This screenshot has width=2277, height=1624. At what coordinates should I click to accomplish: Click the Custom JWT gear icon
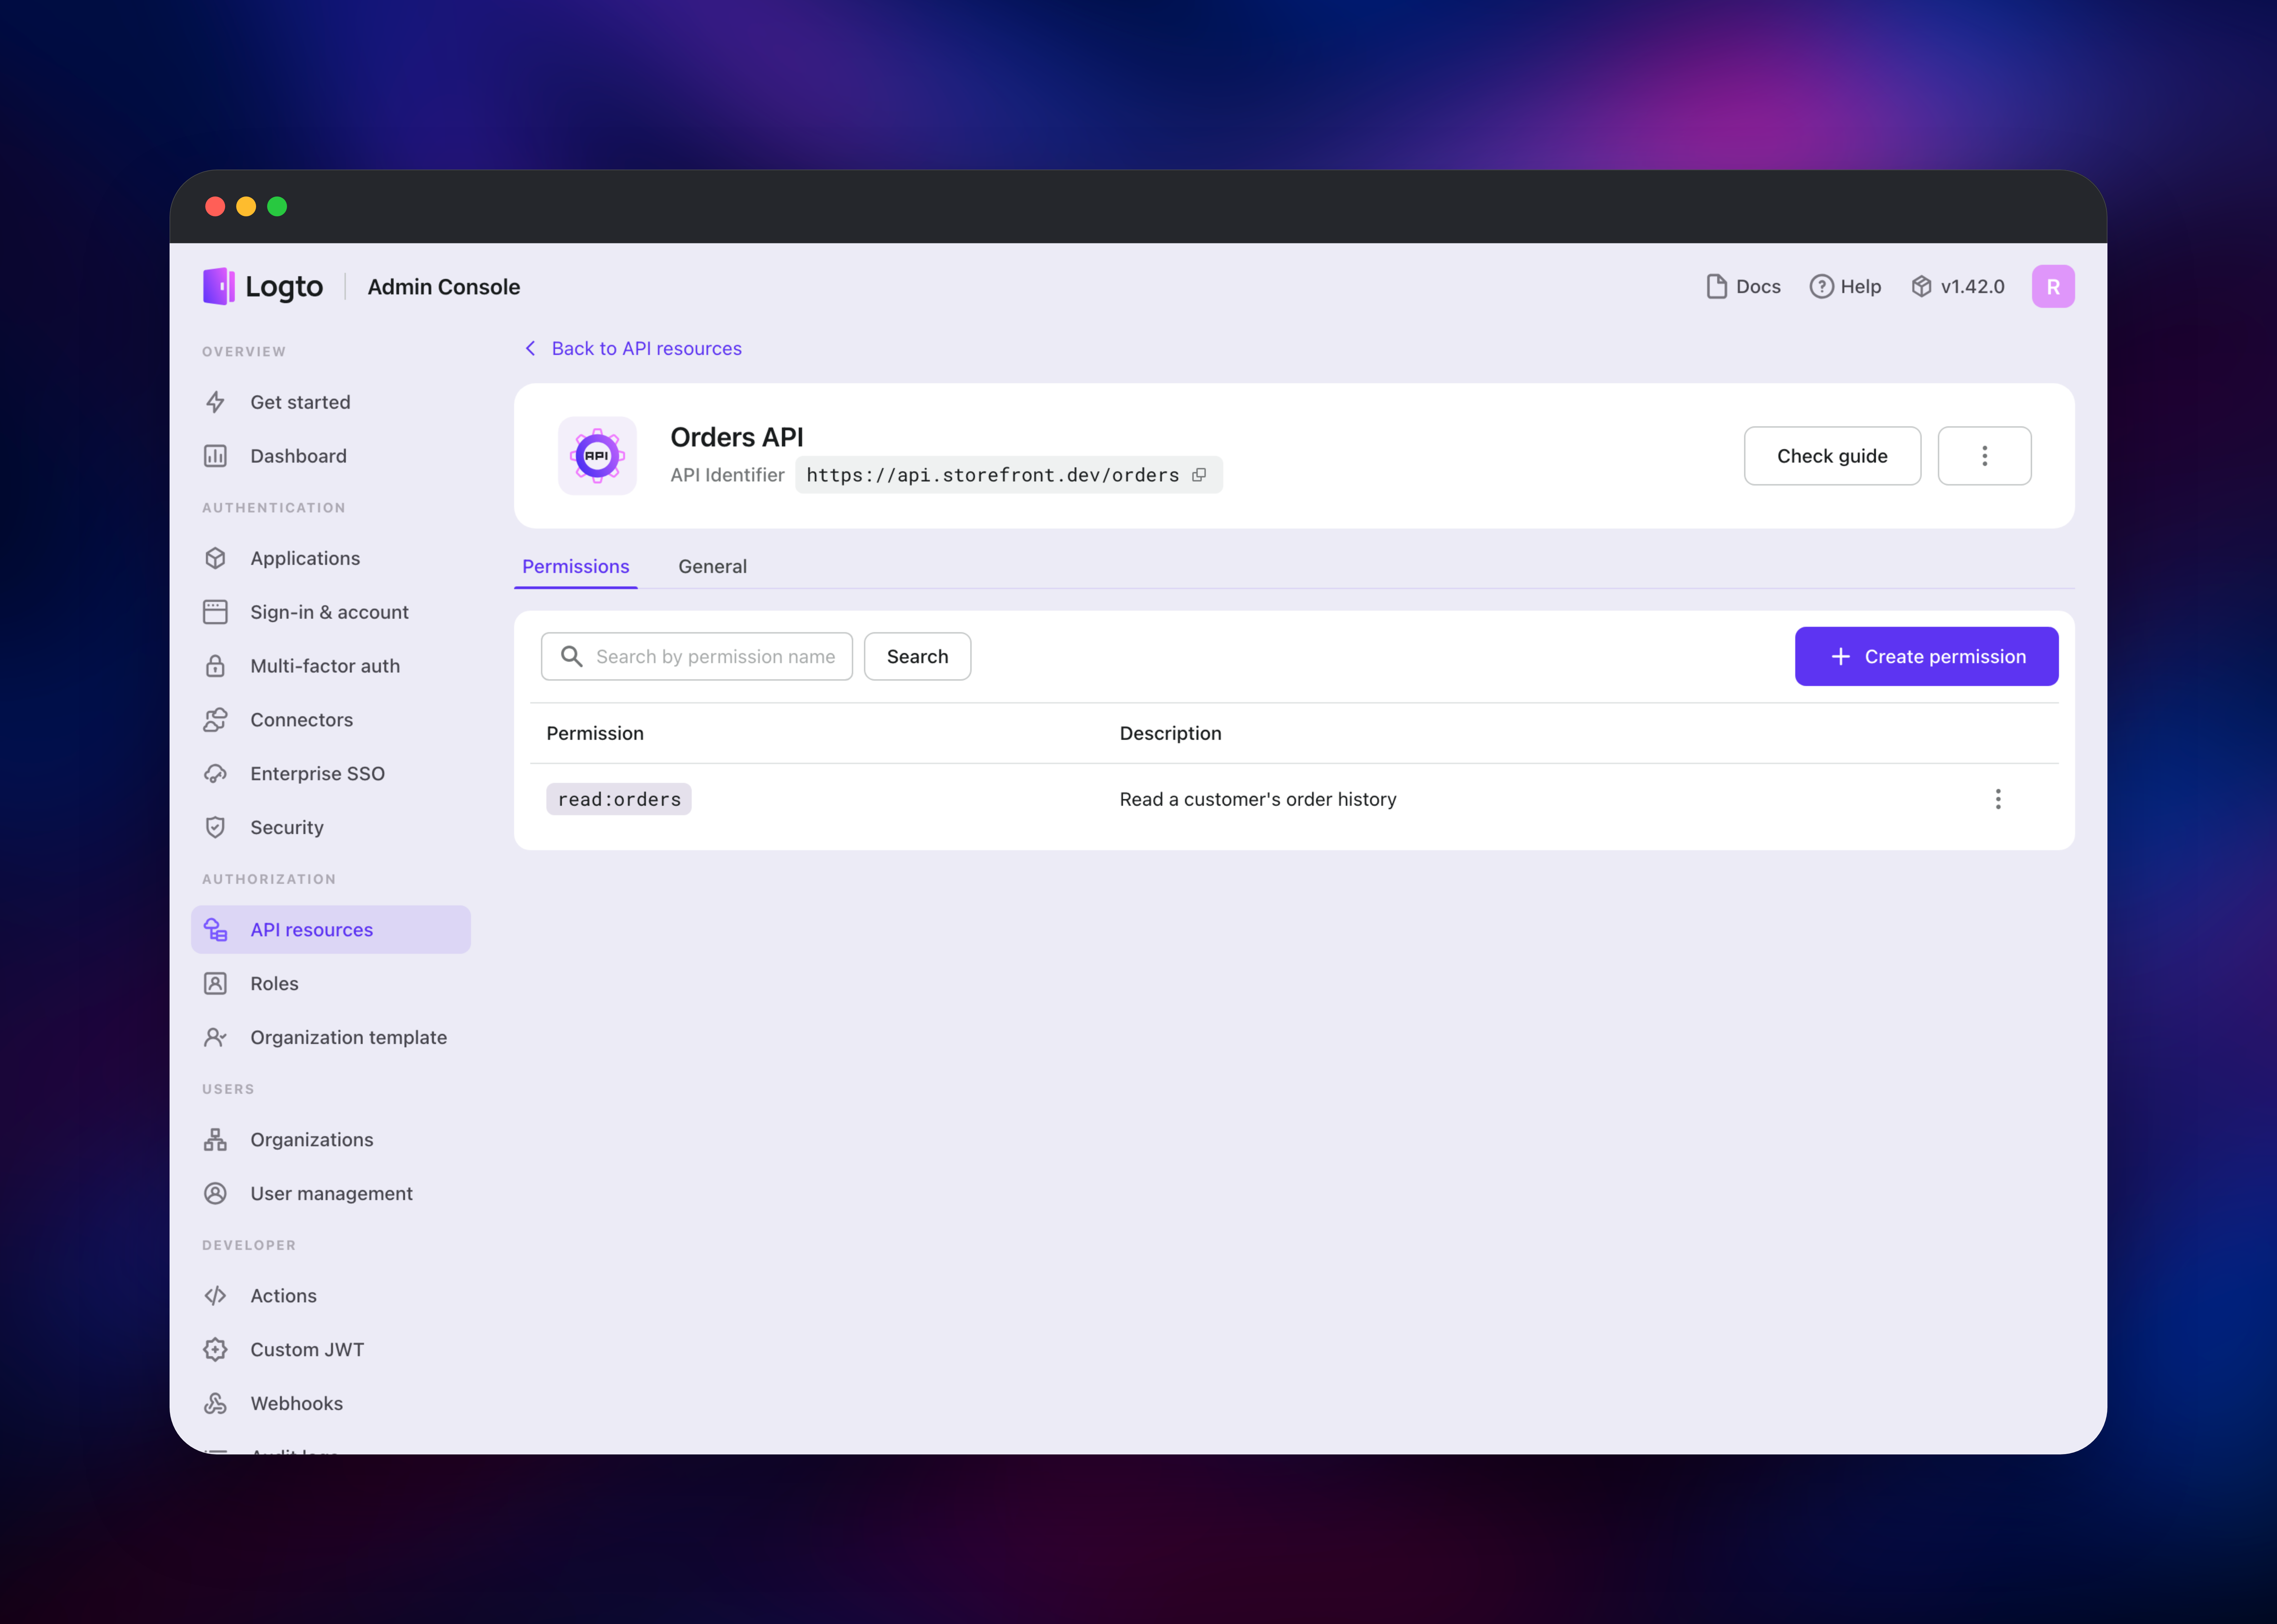coord(215,1350)
